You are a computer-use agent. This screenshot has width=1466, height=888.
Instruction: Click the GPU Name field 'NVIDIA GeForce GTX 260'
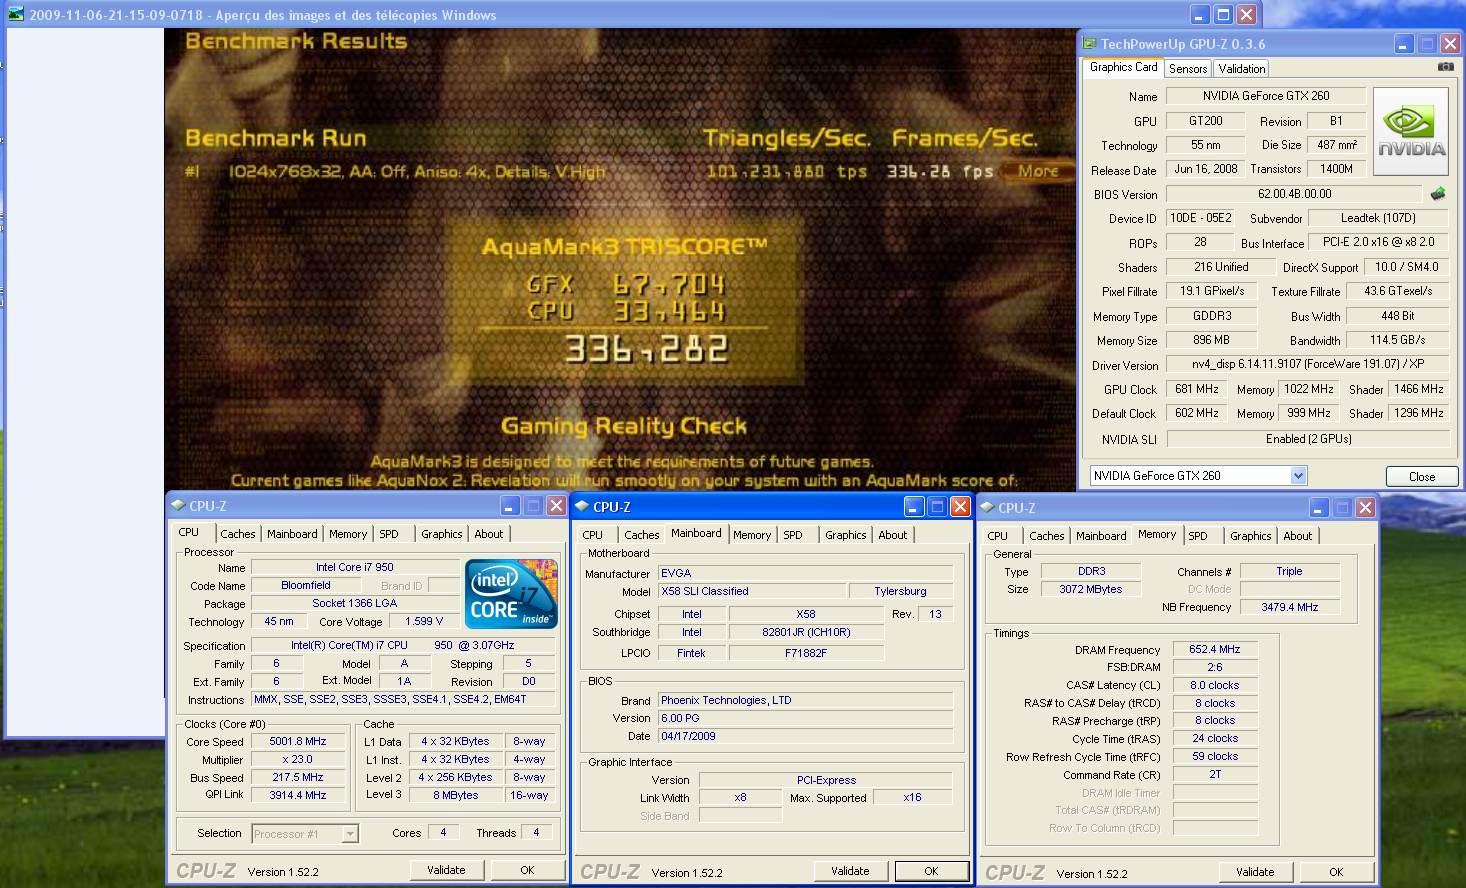(1265, 96)
